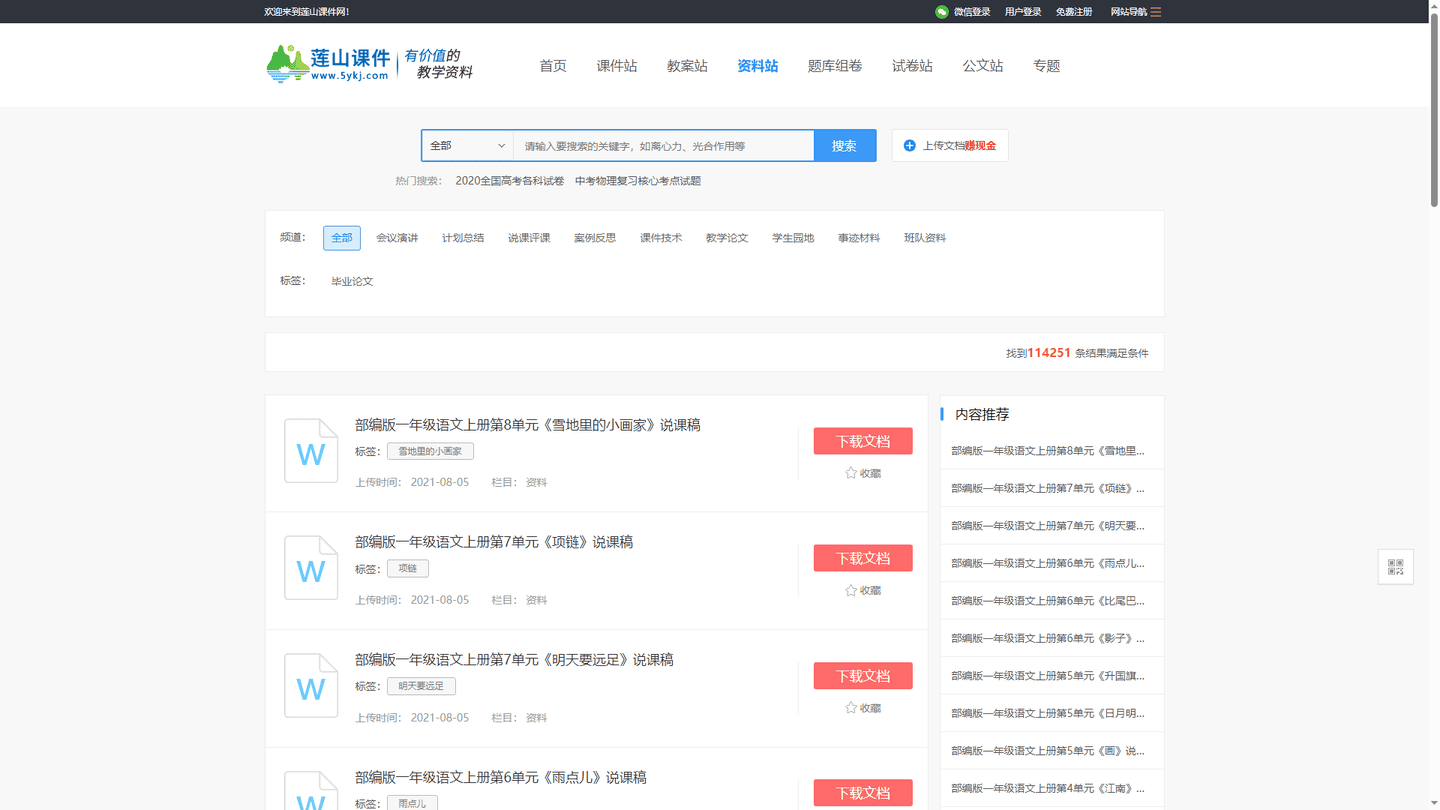Viewport: 1440px width, 810px height.
Task: Open recommended 第5单元《日月明 item
Action: 1048,713
